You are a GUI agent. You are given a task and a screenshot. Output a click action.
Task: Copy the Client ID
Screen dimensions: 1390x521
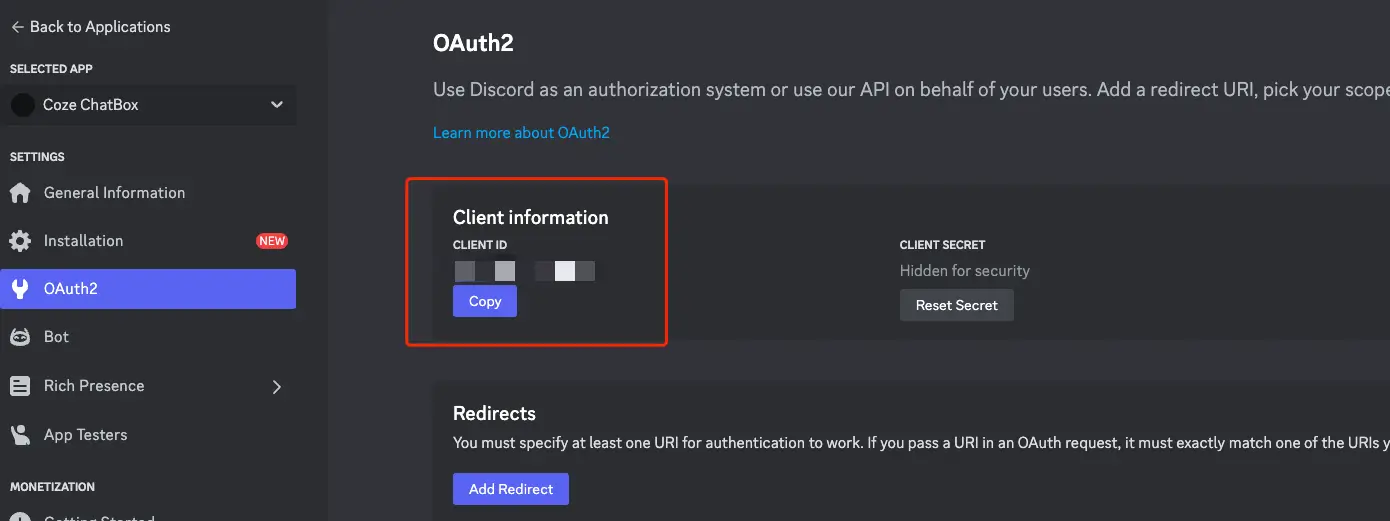click(485, 301)
